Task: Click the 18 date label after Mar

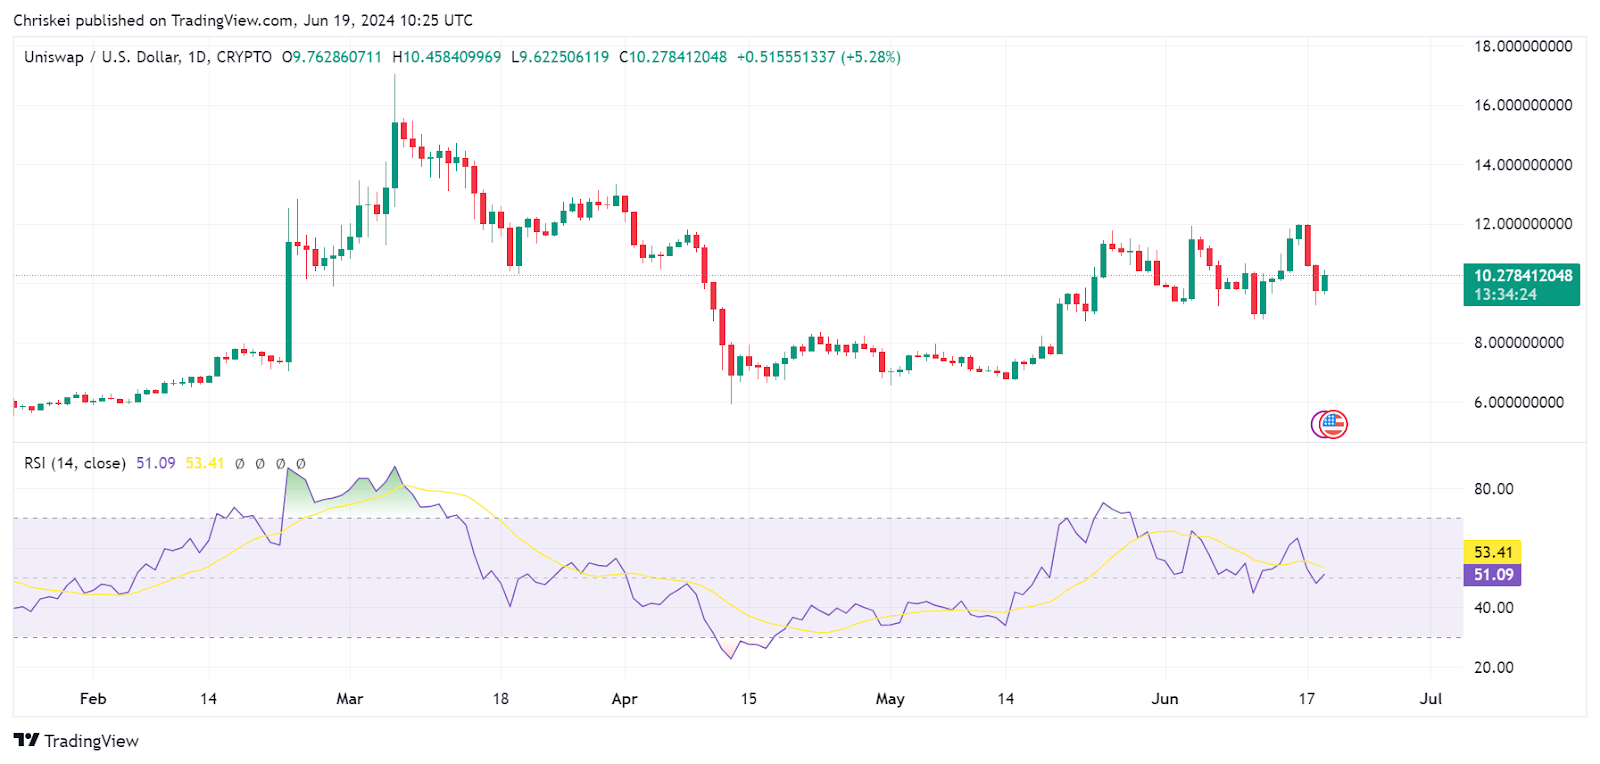Action: 500,699
